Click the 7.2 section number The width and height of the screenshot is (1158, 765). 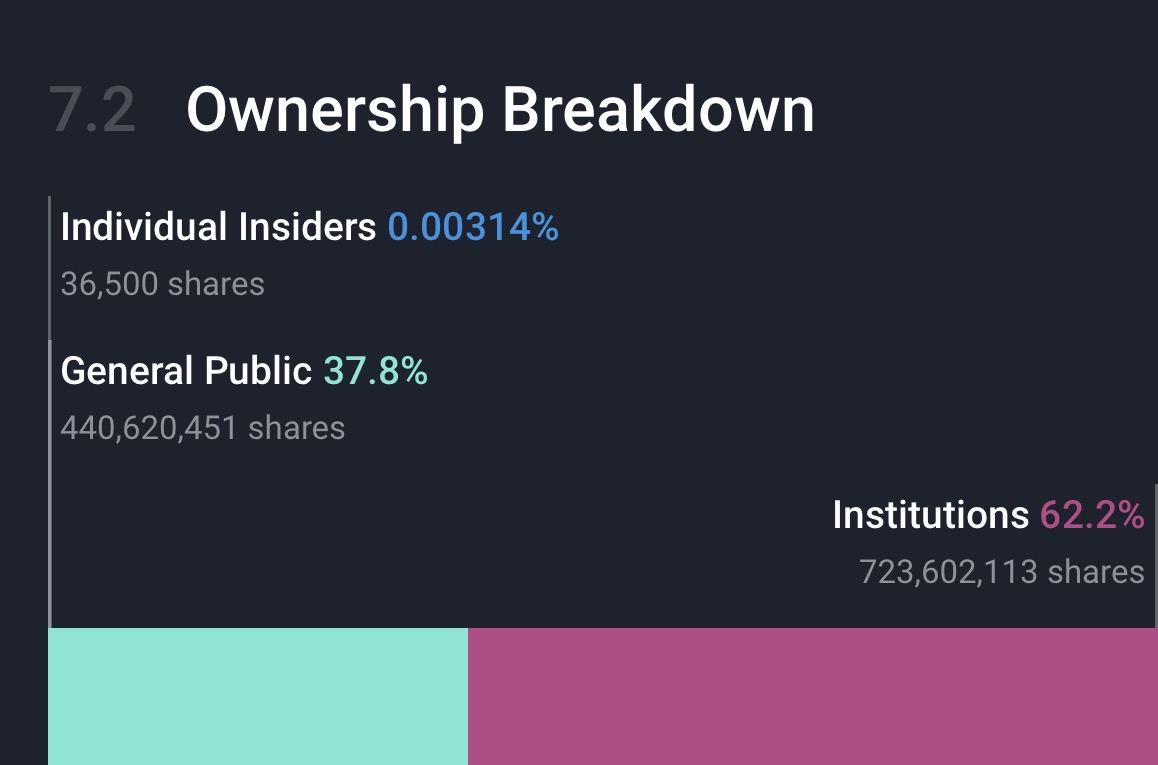(x=92, y=110)
